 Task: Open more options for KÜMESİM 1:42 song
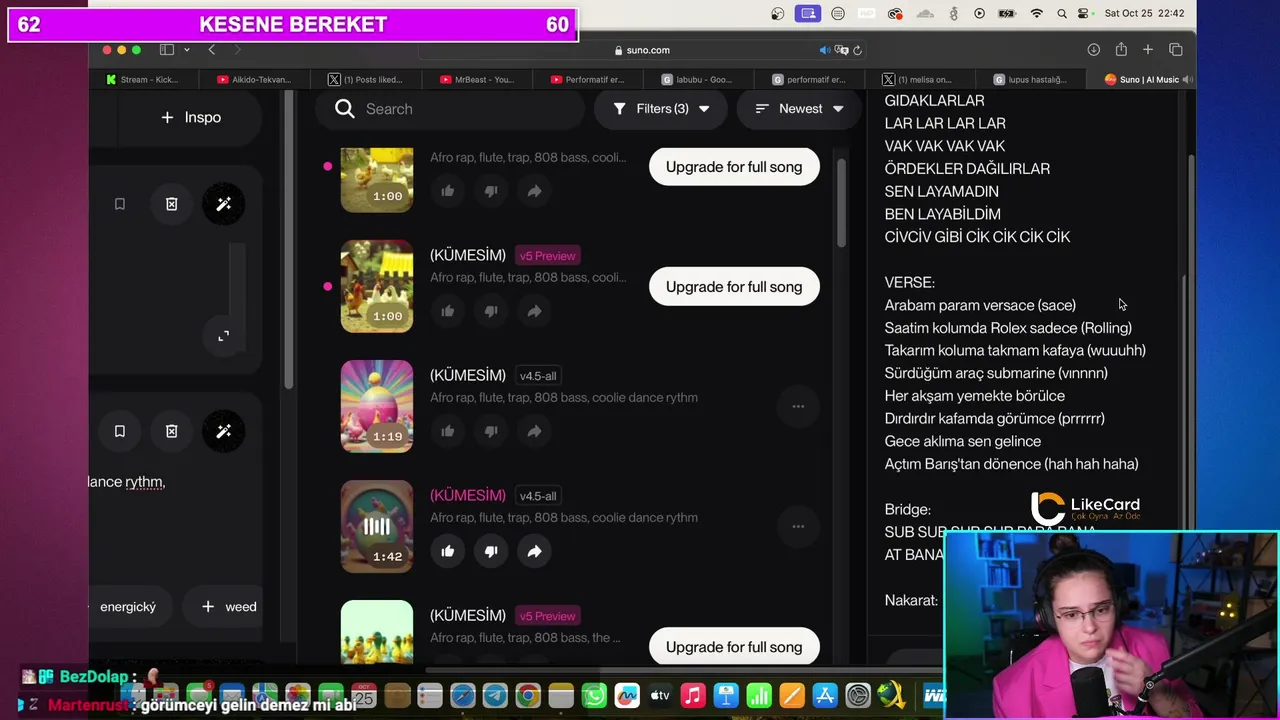[x=798, y=526]
